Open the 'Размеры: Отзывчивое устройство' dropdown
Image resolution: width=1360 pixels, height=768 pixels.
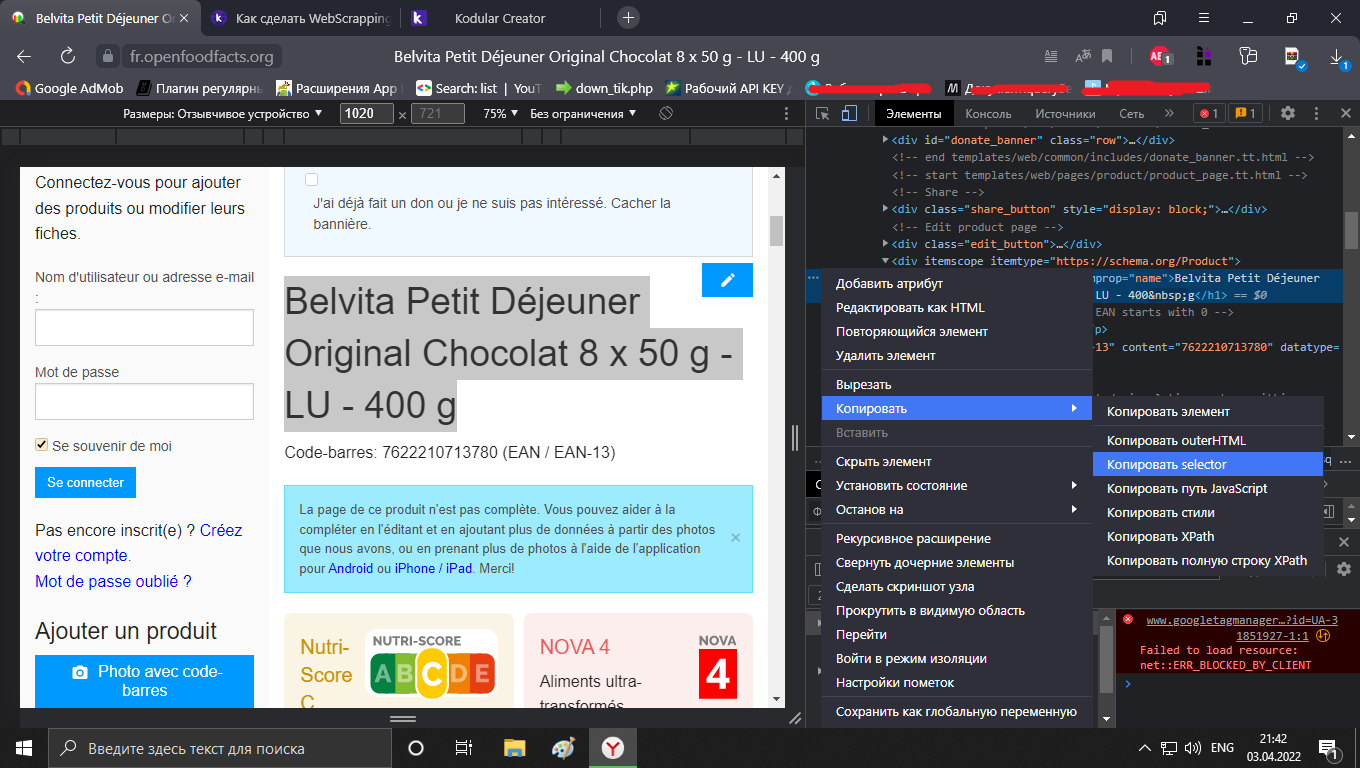tap(222, 114)
